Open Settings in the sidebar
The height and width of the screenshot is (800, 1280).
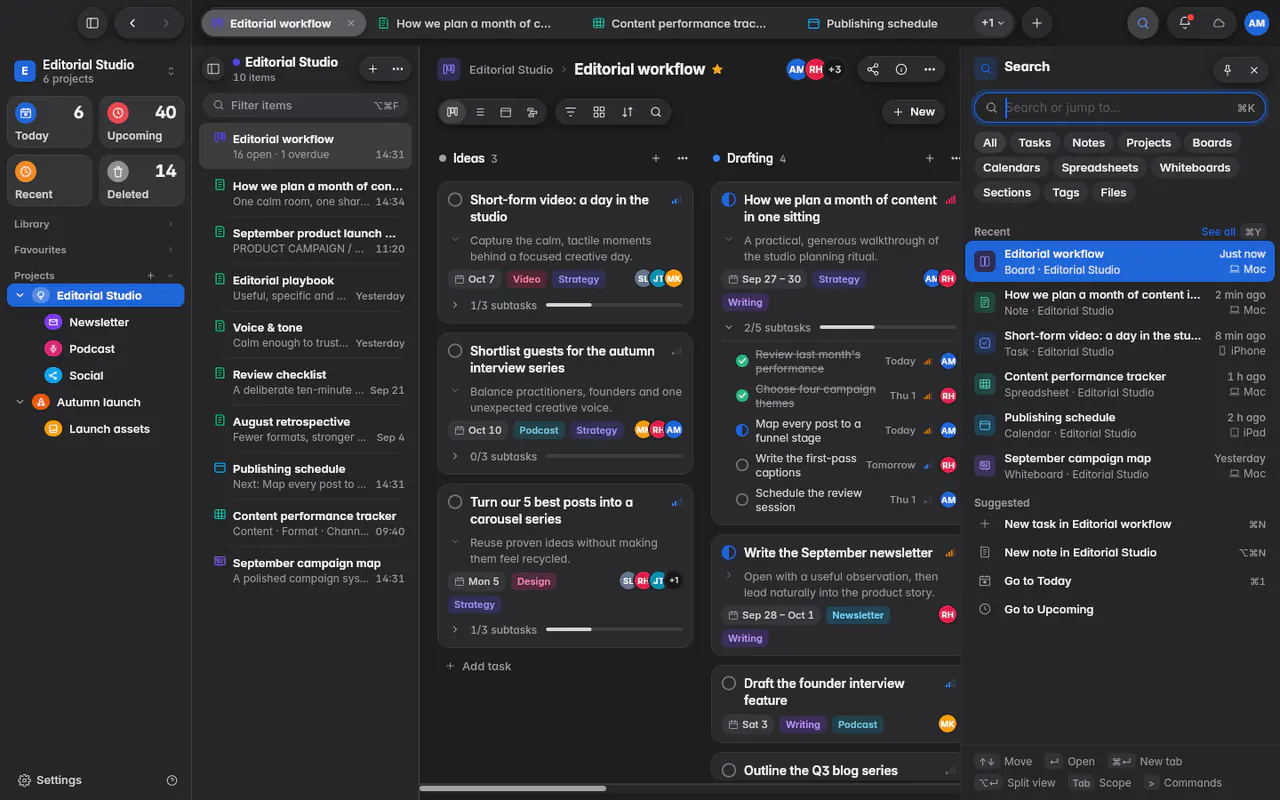[x=50, y=780]
